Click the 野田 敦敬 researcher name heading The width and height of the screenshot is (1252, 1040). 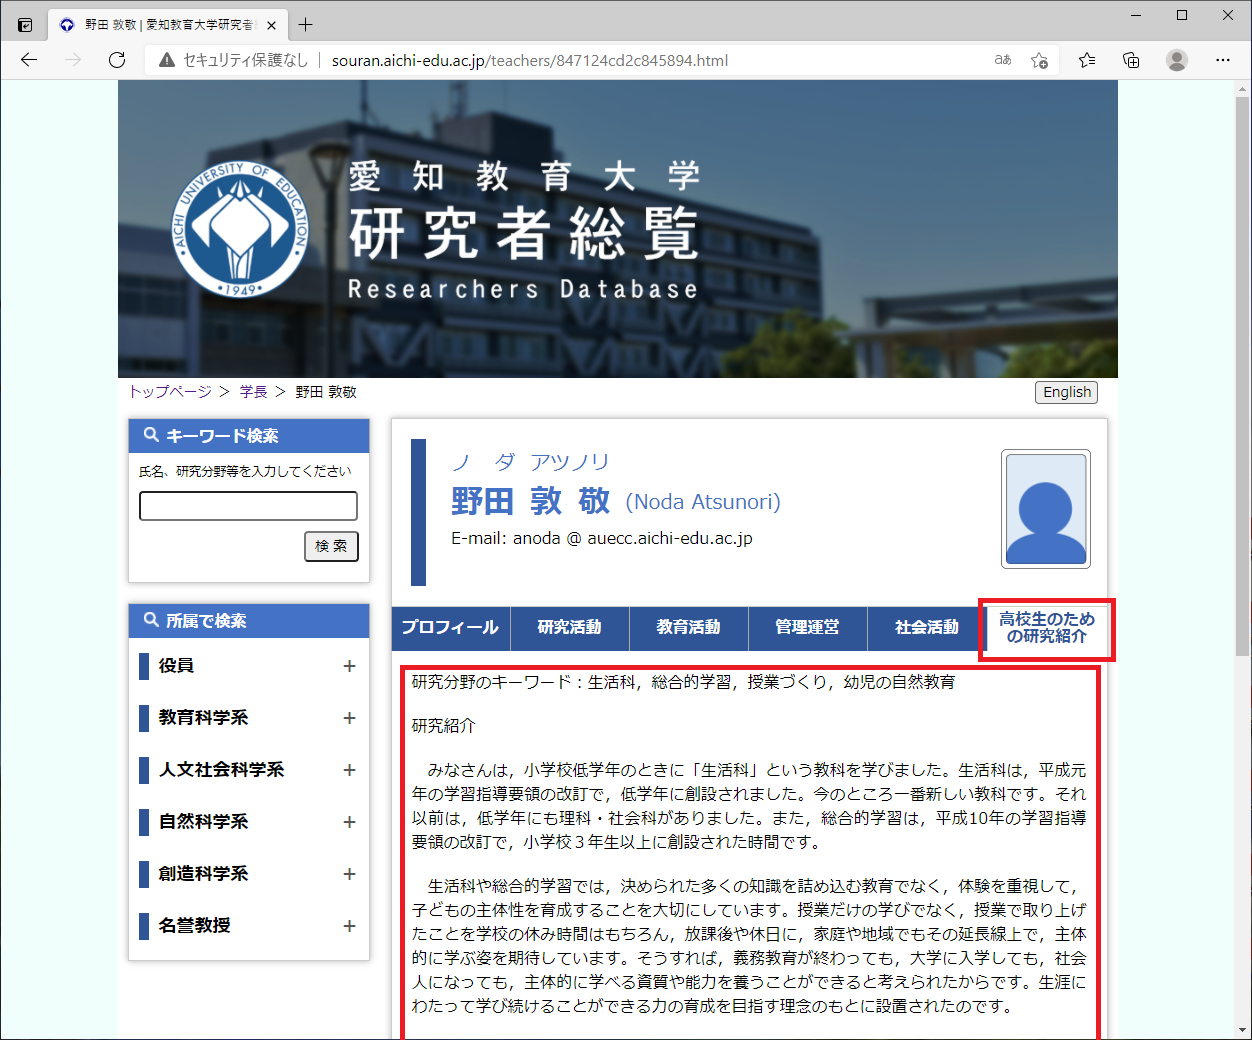[531, 501]
